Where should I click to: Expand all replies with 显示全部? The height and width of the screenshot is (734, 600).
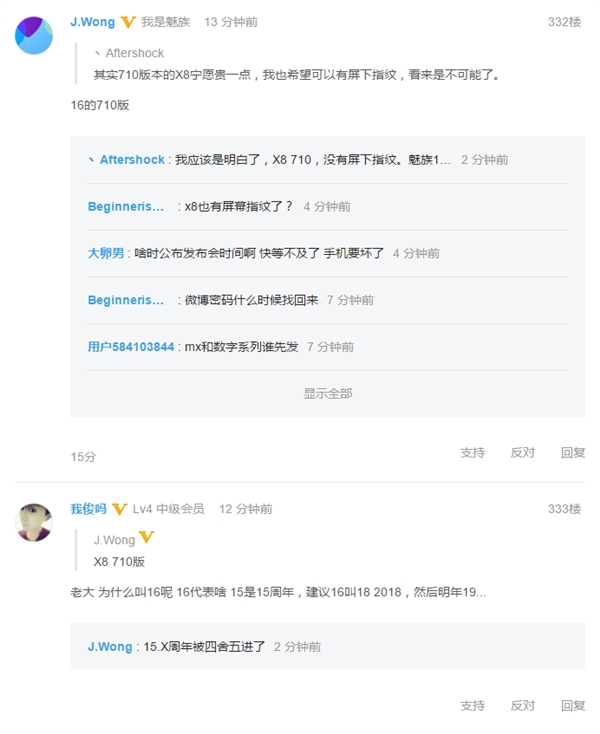pos(327,393)
